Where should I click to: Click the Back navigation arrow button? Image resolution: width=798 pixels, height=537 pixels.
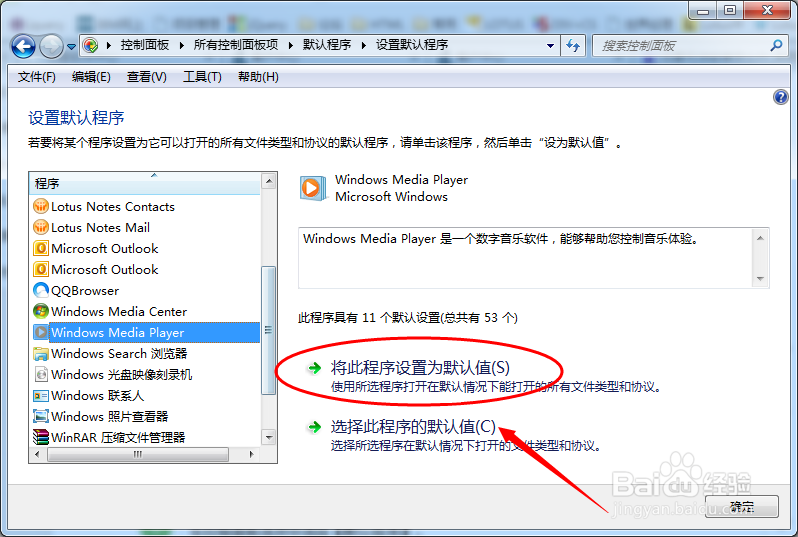point(23,46)
